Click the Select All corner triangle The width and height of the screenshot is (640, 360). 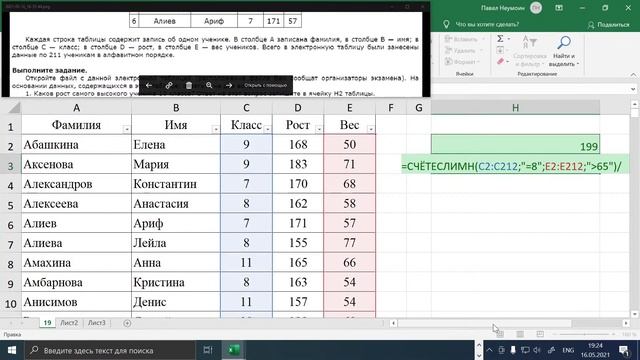tap(15, 108)
